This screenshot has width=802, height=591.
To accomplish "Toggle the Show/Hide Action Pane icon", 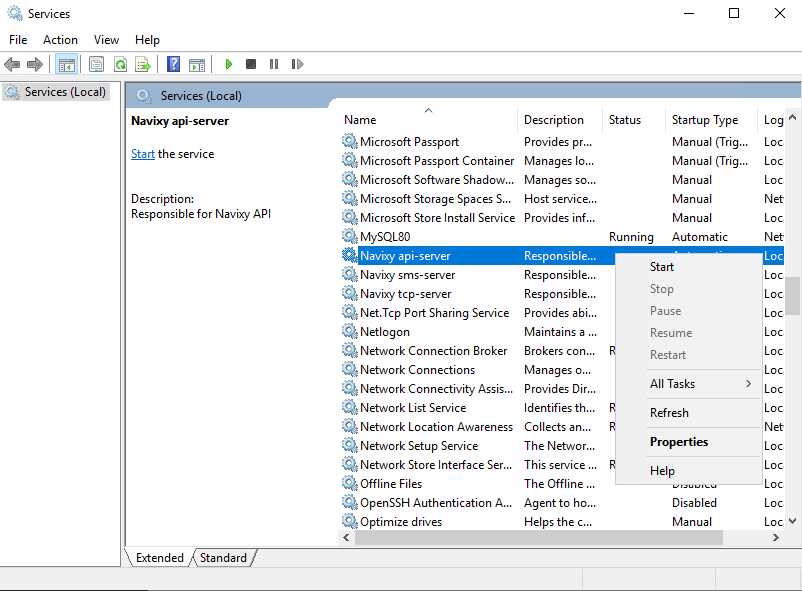I will click(197, 64).
